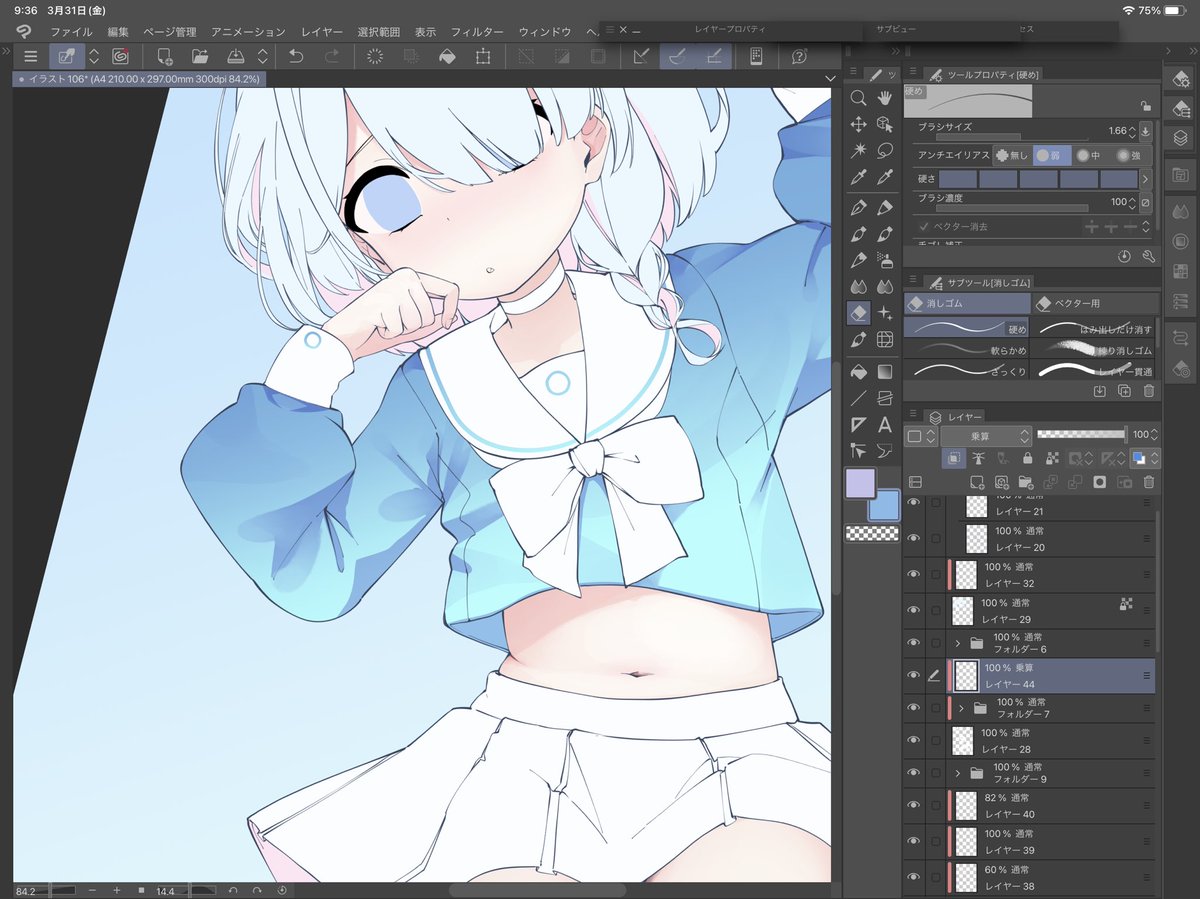Switch to the ベクター用 eraser group tab

tap(1096, 303)
